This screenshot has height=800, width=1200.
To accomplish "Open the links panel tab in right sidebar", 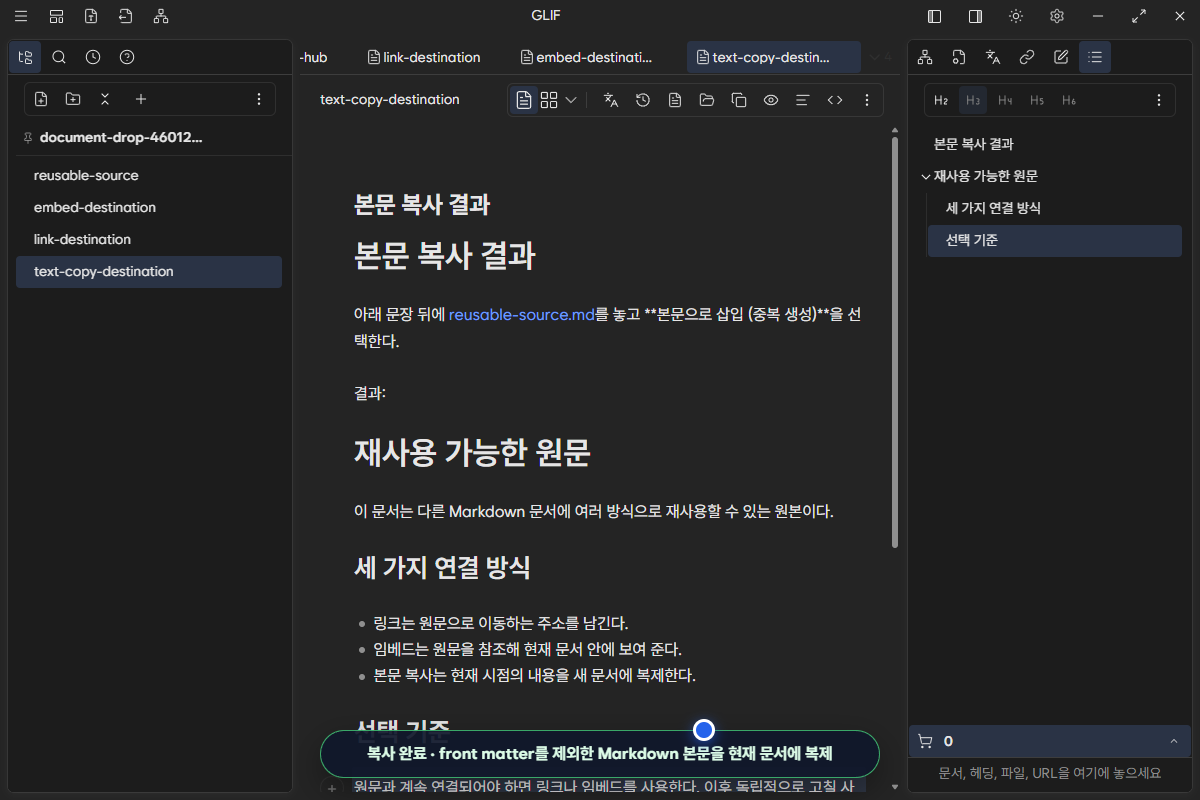I will click(x=1027, y=57).
